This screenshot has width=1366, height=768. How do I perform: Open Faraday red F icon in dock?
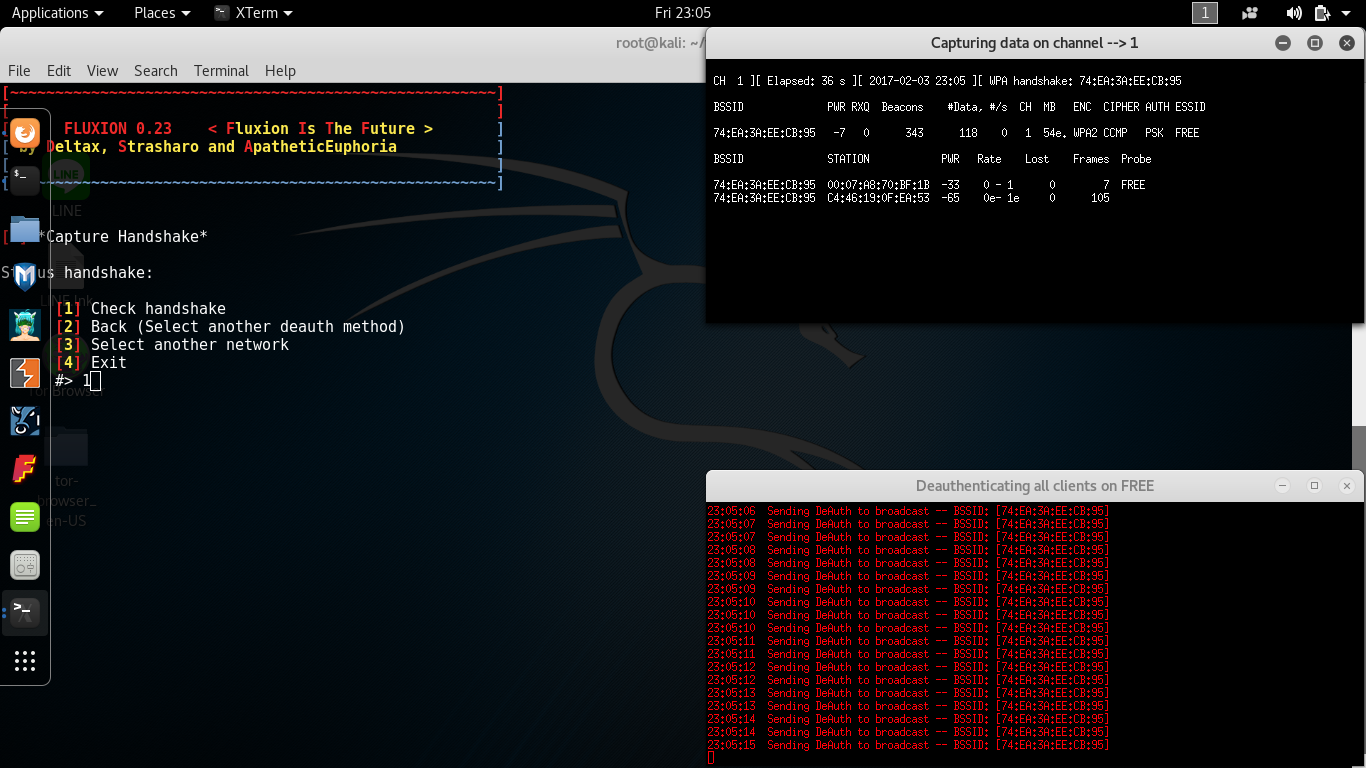pyautogui.click(x=25, y=469)
